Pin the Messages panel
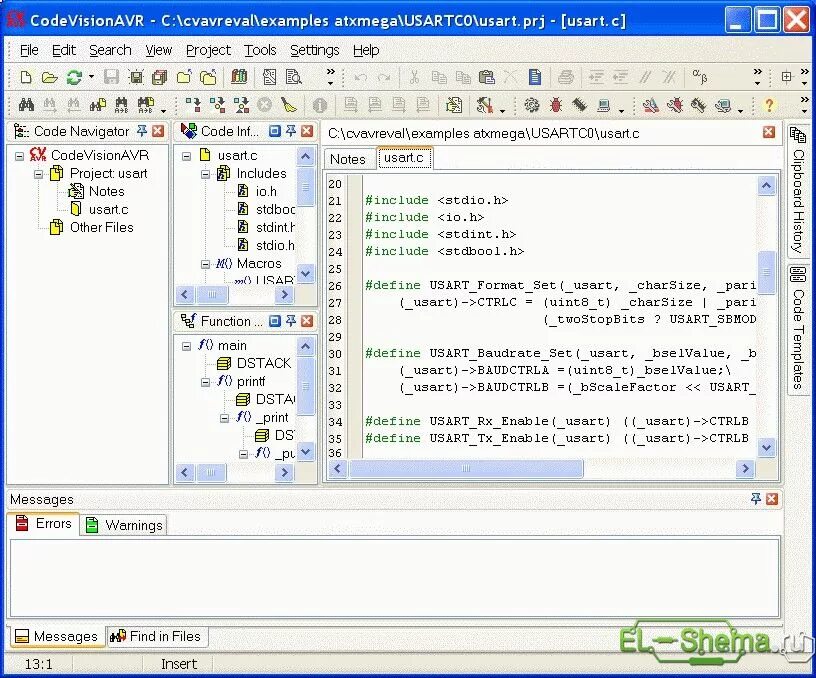Viewport: 816px width, 678px height. [756, 498]
